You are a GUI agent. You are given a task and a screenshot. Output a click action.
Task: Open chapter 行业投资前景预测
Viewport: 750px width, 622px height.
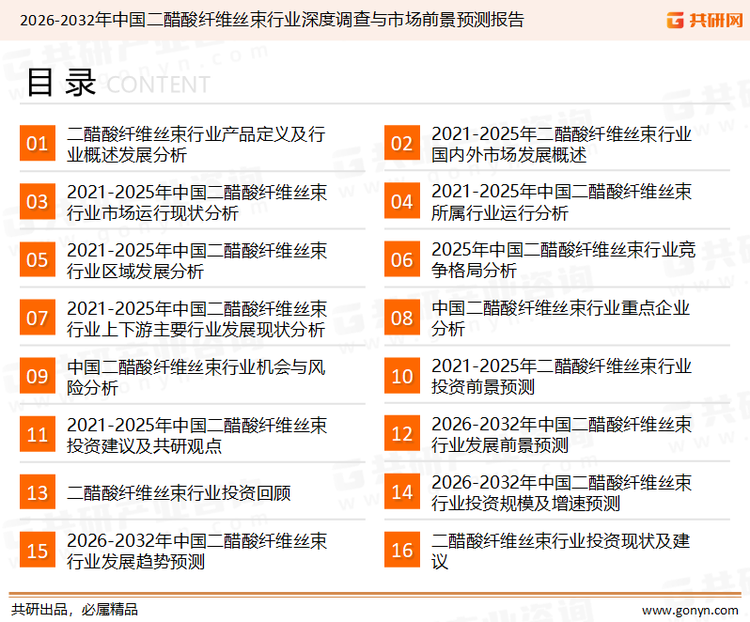point(562,376)
